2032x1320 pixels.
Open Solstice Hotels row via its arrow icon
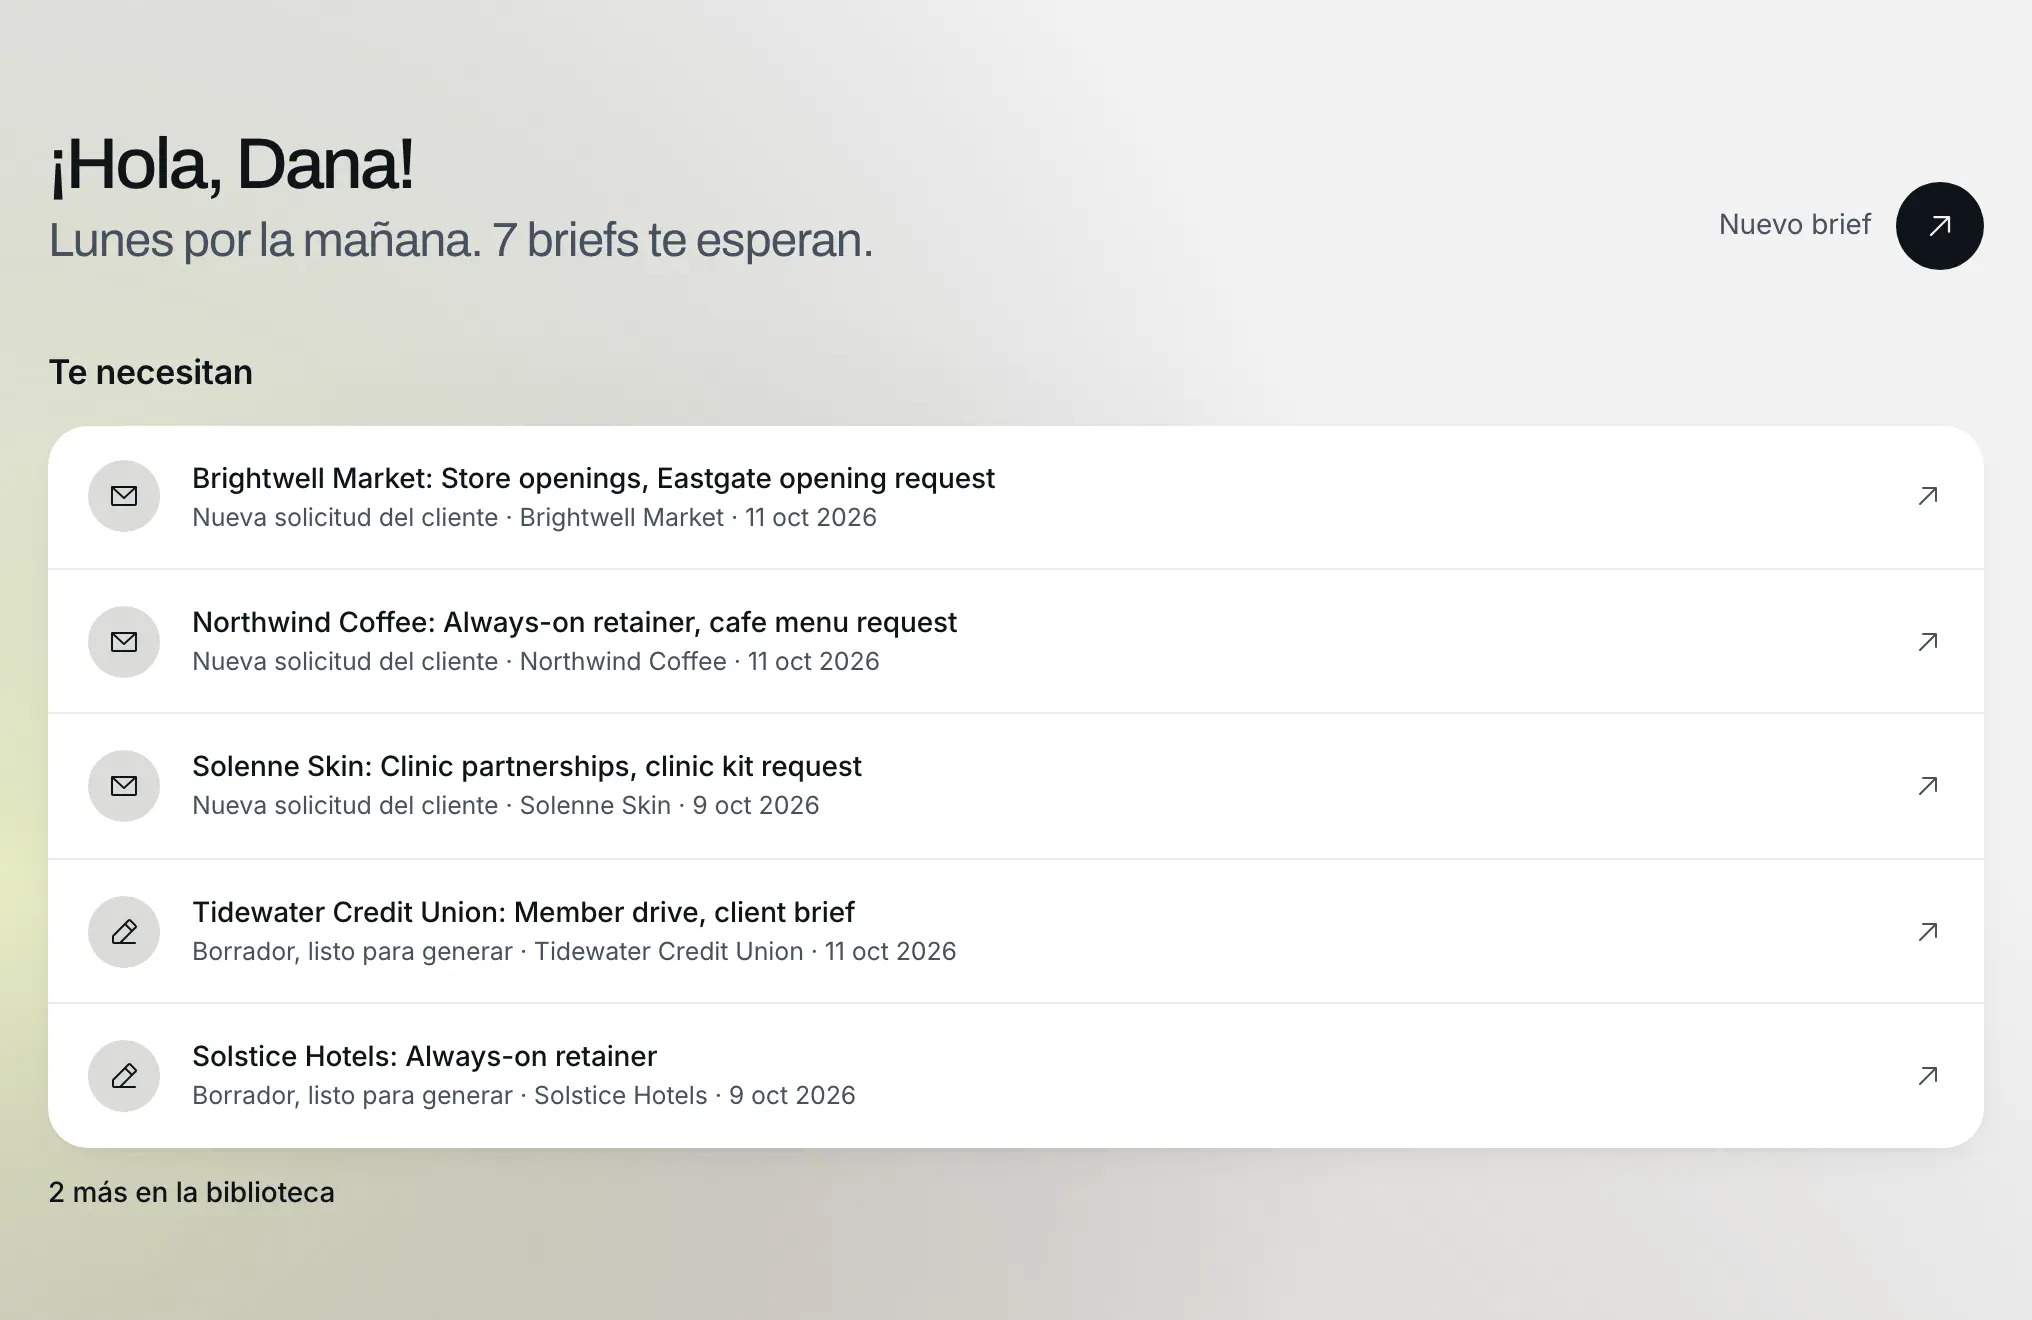(1928, 1076)
